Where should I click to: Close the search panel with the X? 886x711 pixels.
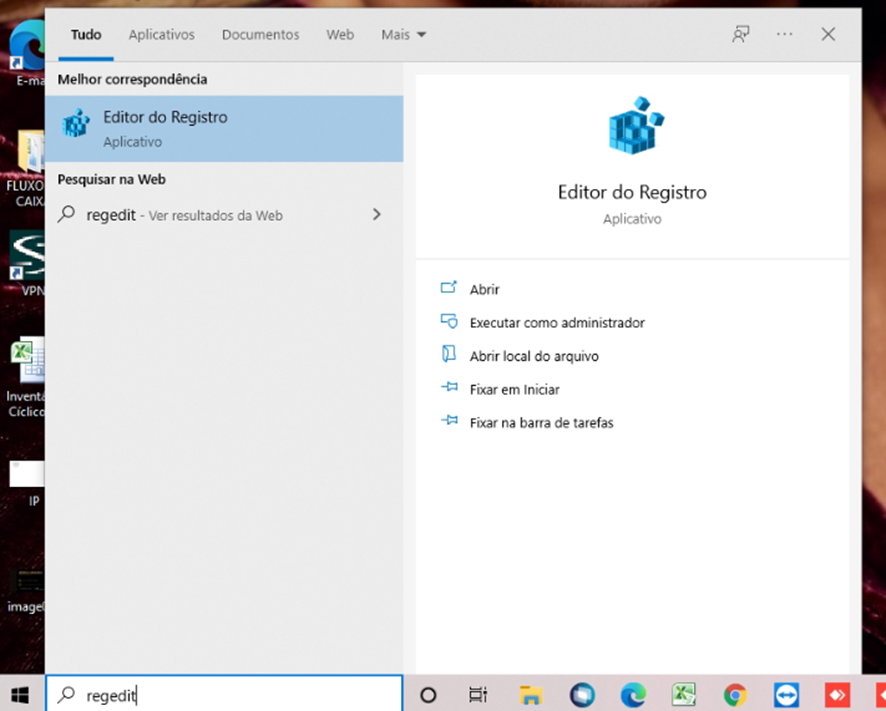pyautogui.click(x=828, y=34)
